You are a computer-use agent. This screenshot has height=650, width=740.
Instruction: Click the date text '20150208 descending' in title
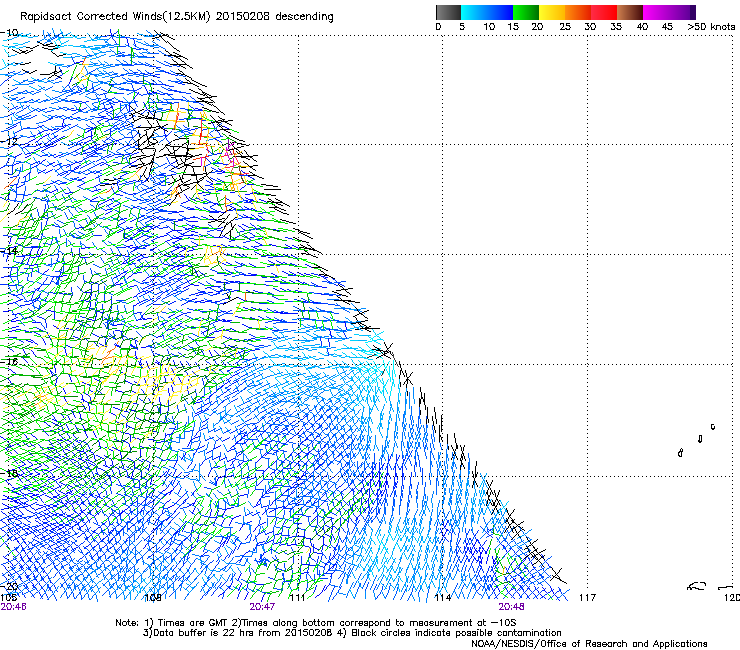(275, 17)
